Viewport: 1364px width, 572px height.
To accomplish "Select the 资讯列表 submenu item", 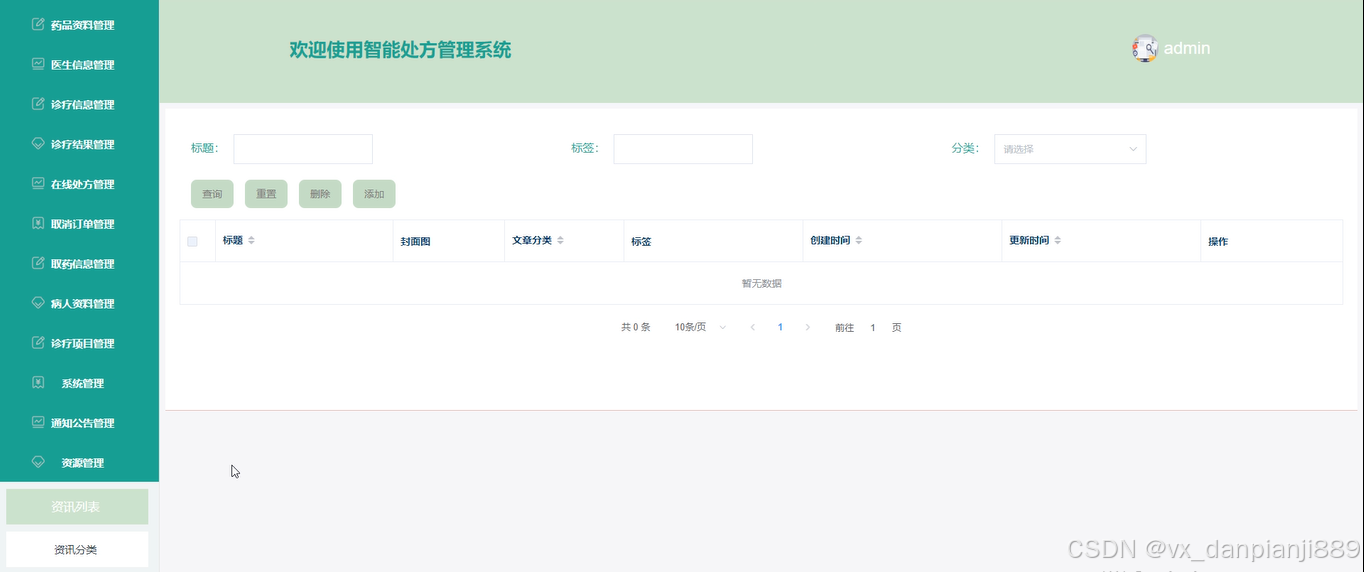I will (77, 507).
